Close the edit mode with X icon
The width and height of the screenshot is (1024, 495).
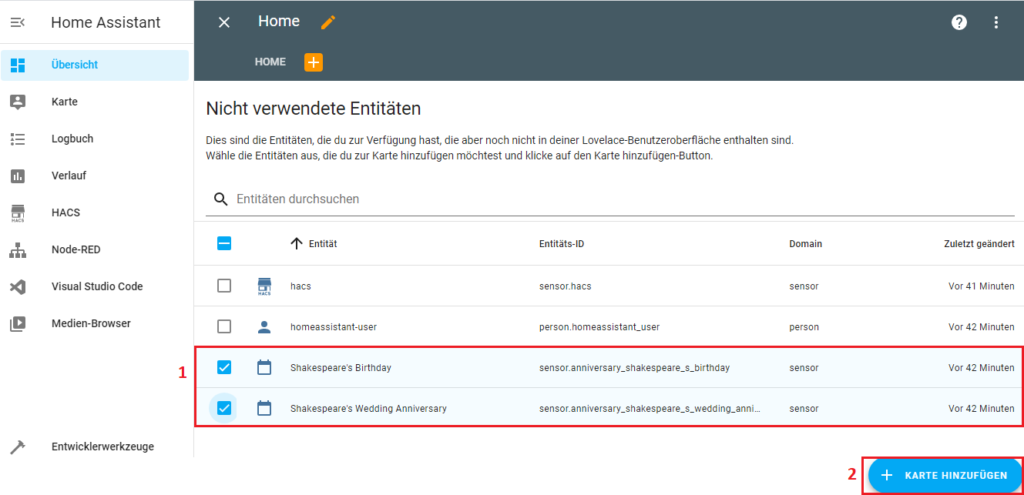click(224, 22)
